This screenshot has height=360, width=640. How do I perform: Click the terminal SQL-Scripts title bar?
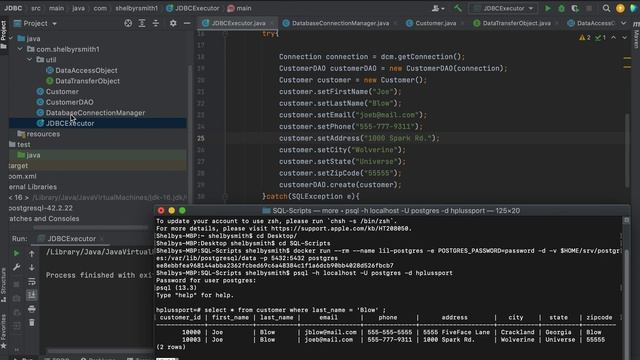pyautogui.click(x=392, y=211)
